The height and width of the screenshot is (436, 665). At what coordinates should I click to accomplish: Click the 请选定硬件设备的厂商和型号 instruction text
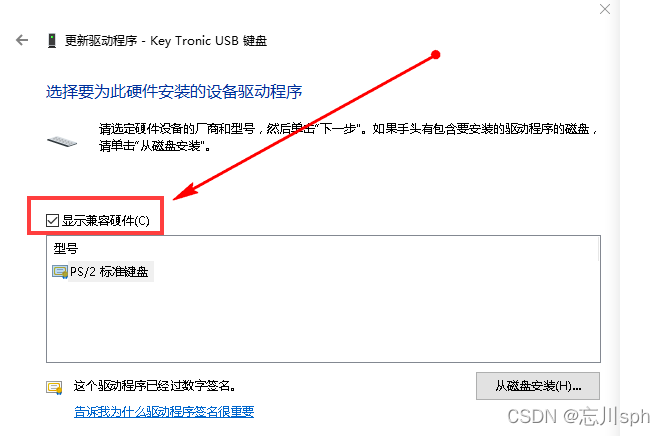pos(176,129)
